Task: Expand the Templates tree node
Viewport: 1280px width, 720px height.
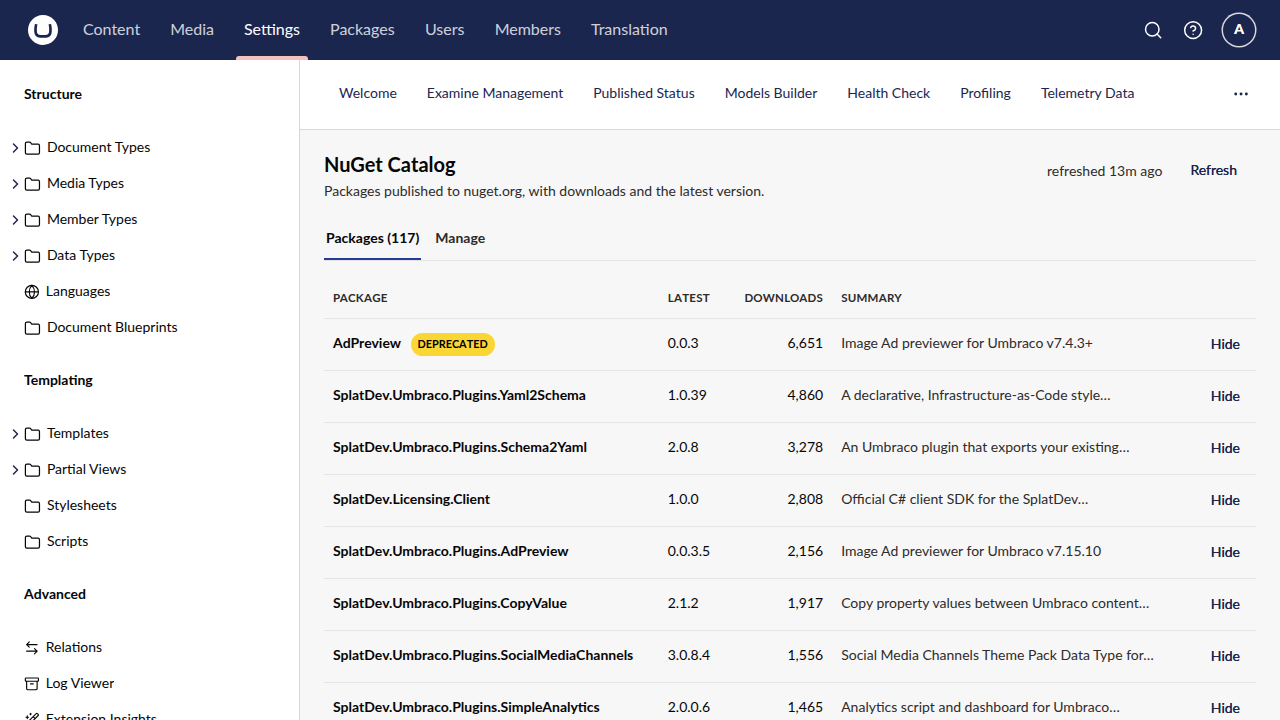Action: 15,434
